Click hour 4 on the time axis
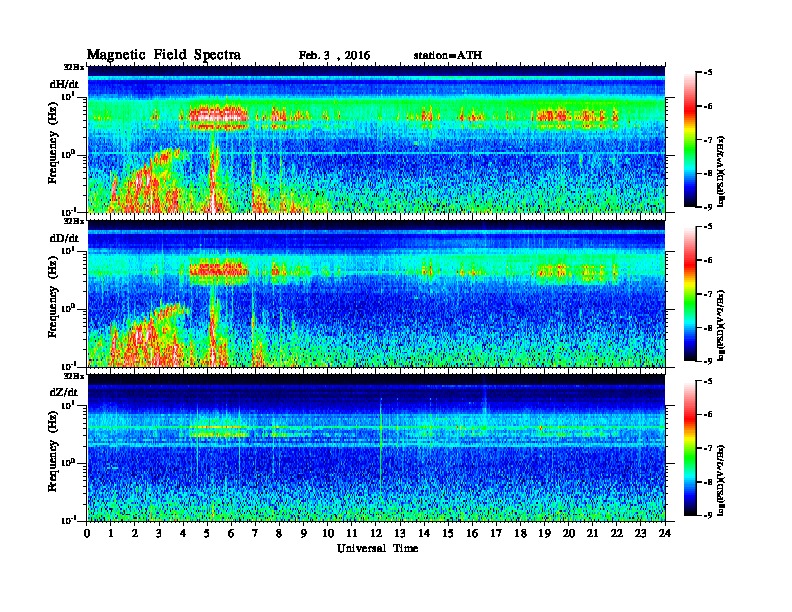This screenshot has height=612, width=792. tap(183, 534)
